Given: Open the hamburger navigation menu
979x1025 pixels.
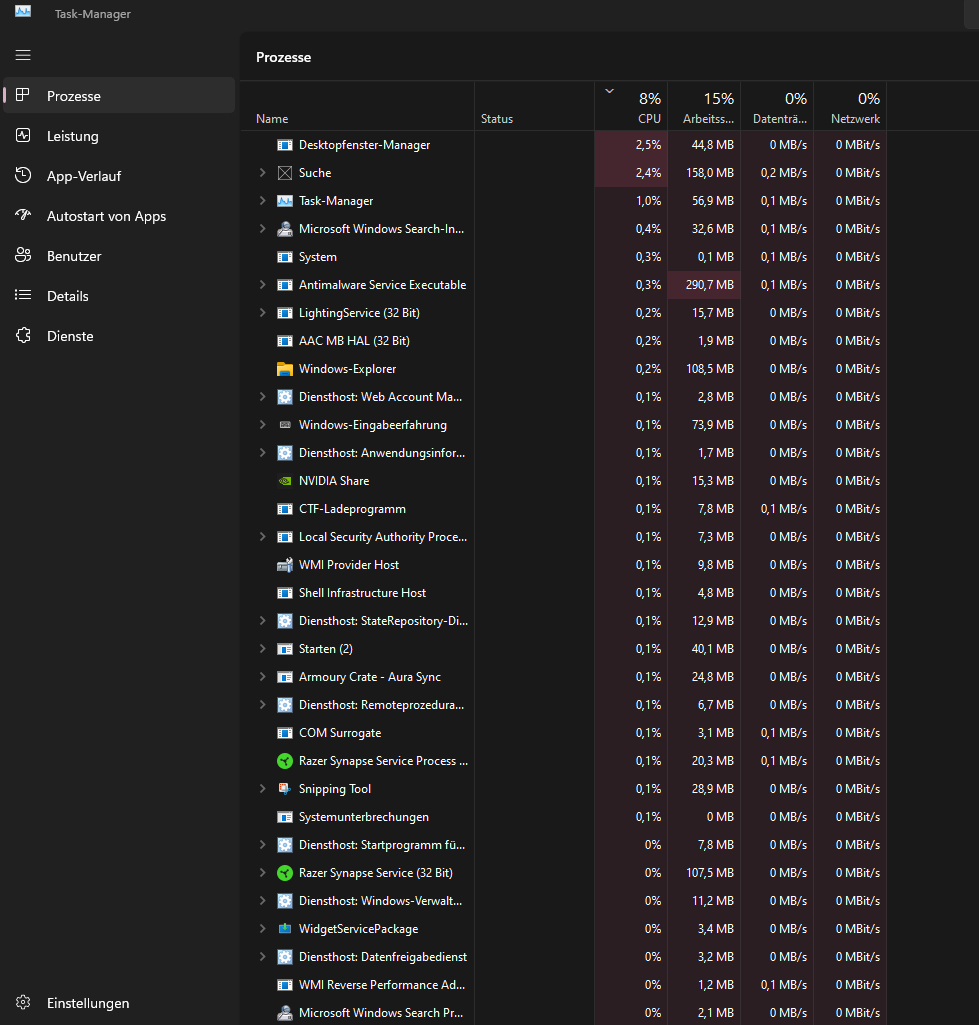Looking at the screenshot, I should click(23, 55).
